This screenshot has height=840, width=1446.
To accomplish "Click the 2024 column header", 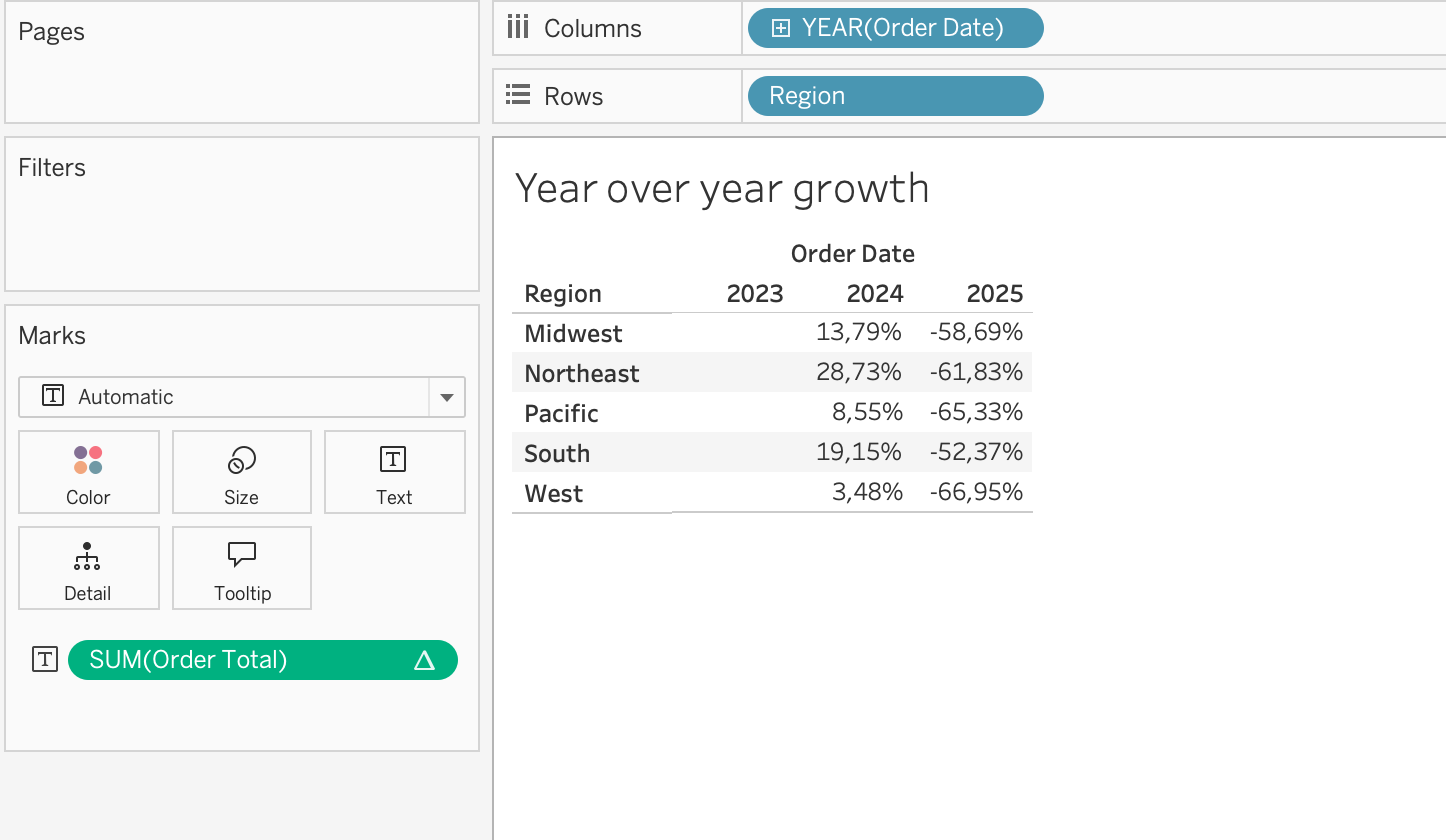I will click(874, 294).
